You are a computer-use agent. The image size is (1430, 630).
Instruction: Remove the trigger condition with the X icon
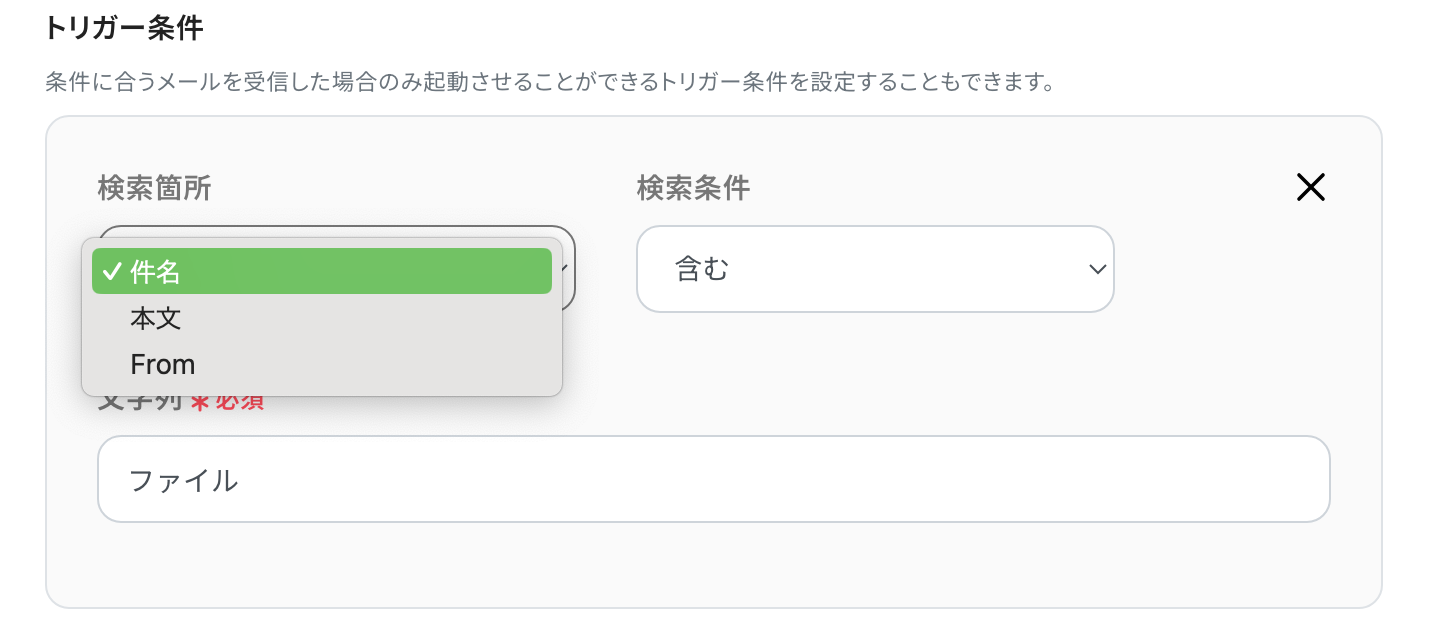1310,187
